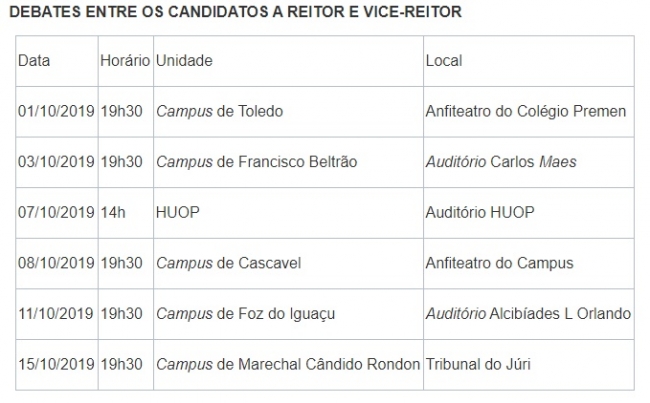Click the Local column header
The image size is (650, 403).
[529, 61]
